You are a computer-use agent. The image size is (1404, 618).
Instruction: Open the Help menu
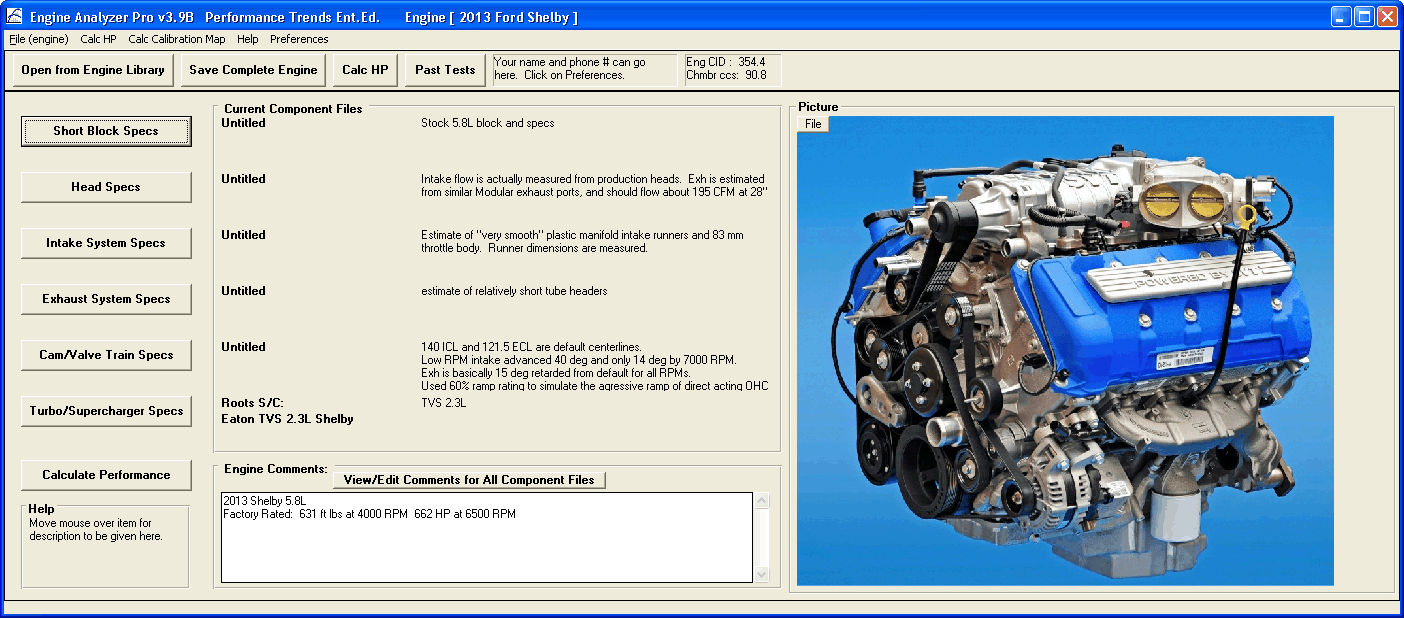247,39
